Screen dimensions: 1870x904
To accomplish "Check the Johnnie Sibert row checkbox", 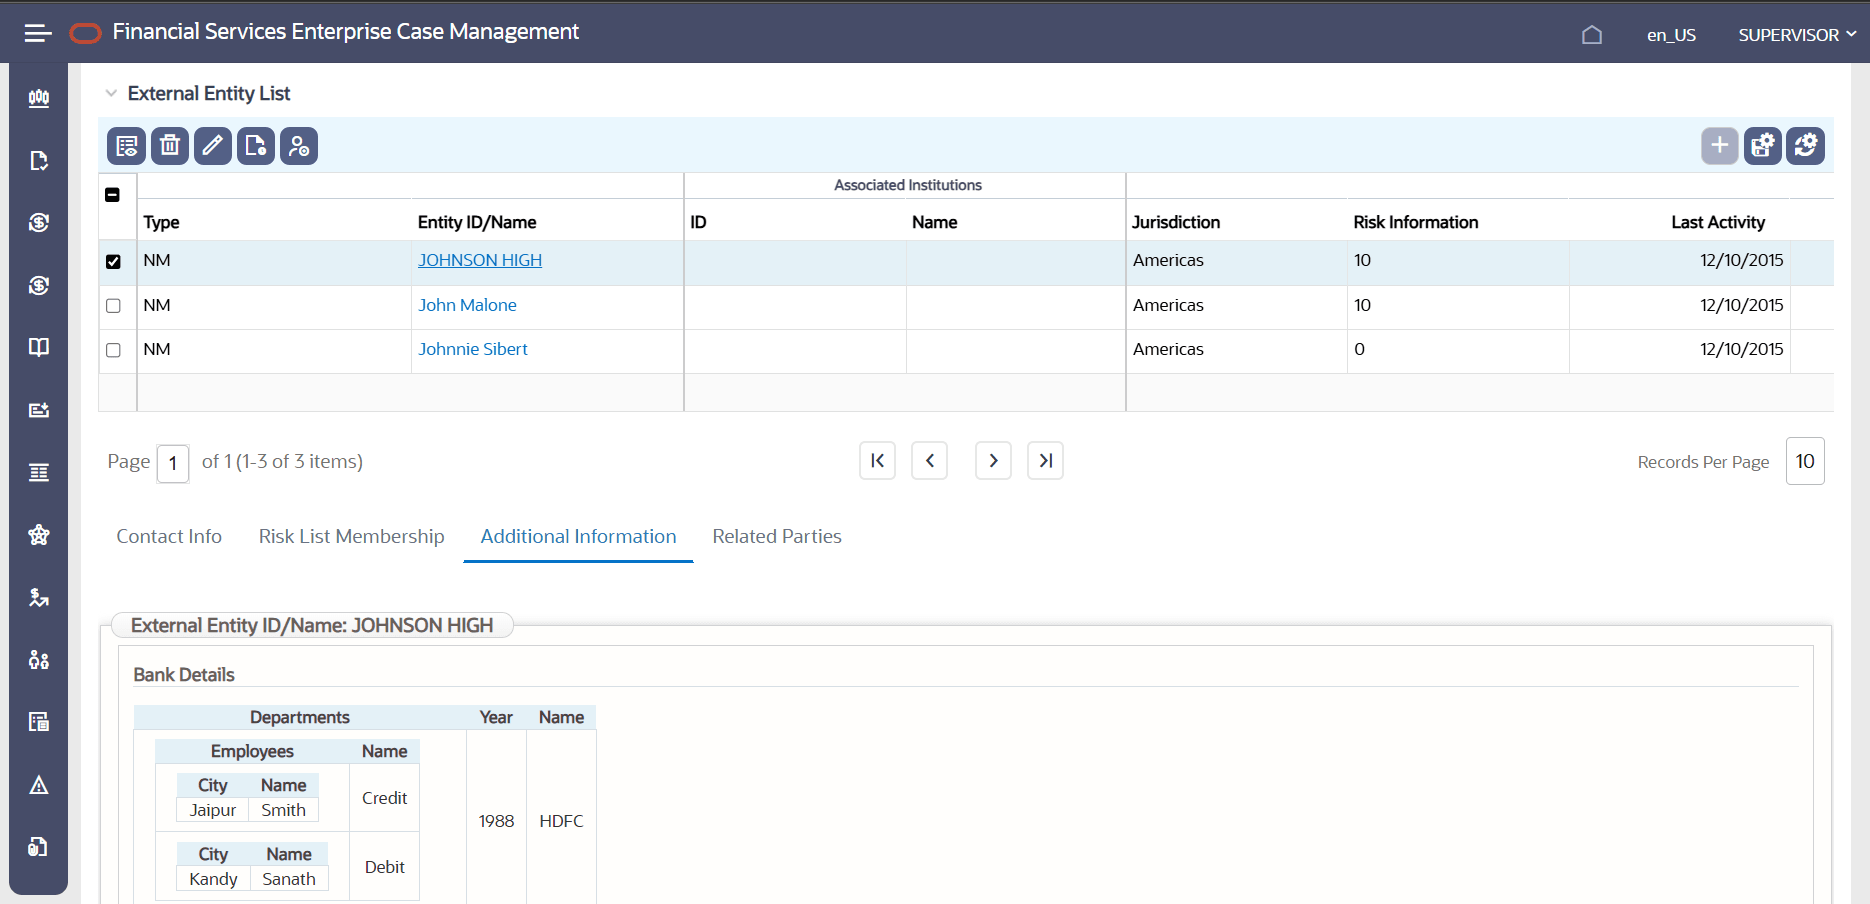I will tap(113, 350).
